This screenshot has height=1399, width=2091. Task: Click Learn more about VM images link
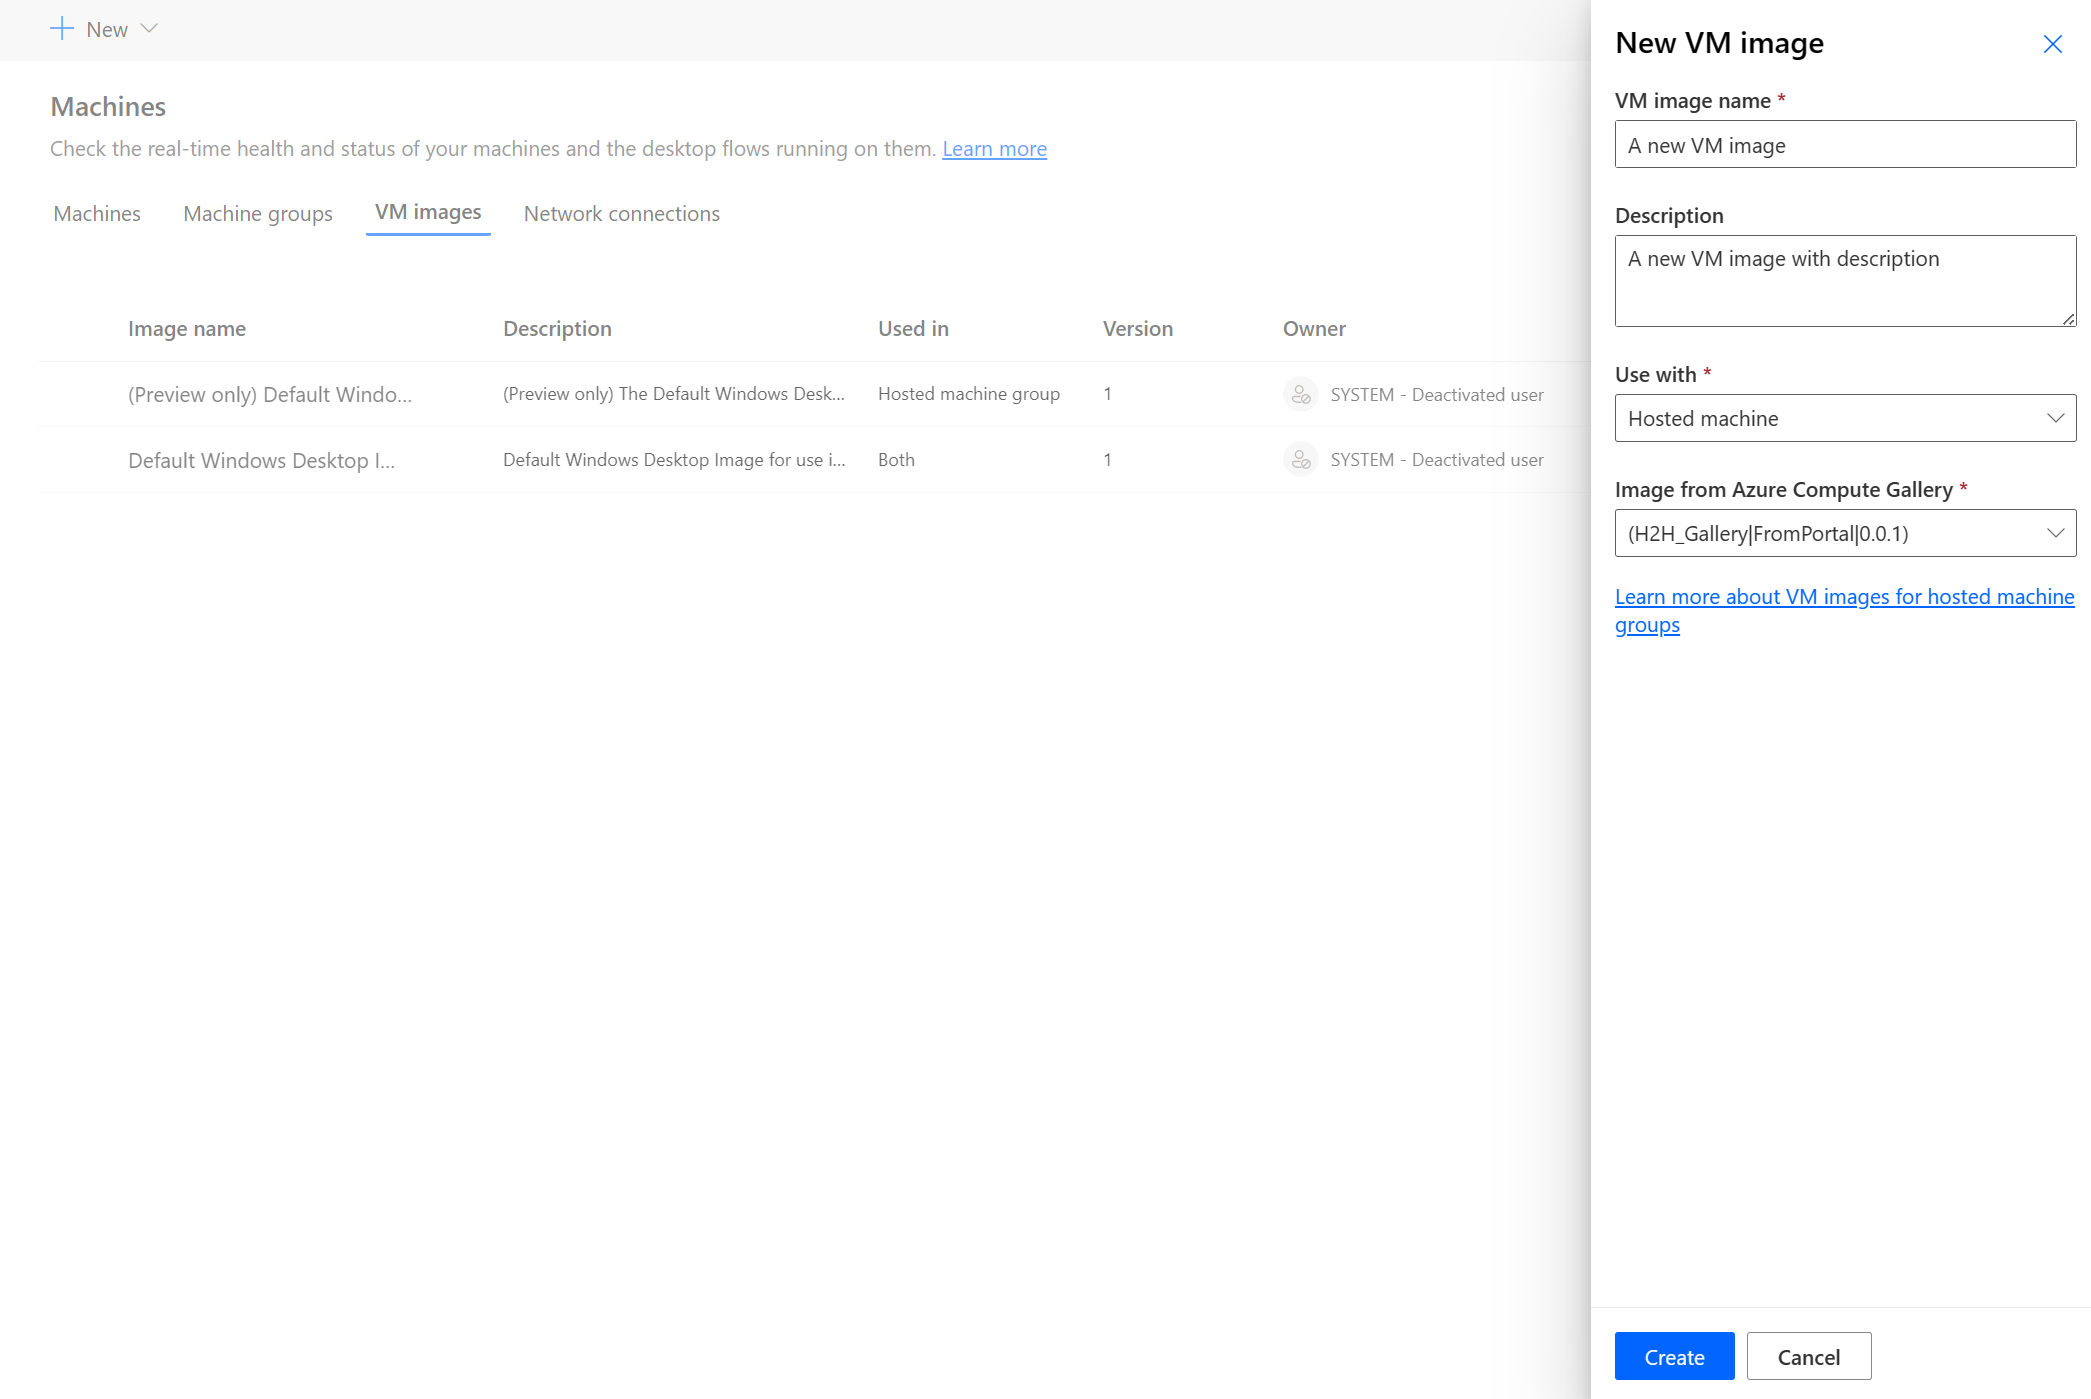click(x=1846, y=609)
